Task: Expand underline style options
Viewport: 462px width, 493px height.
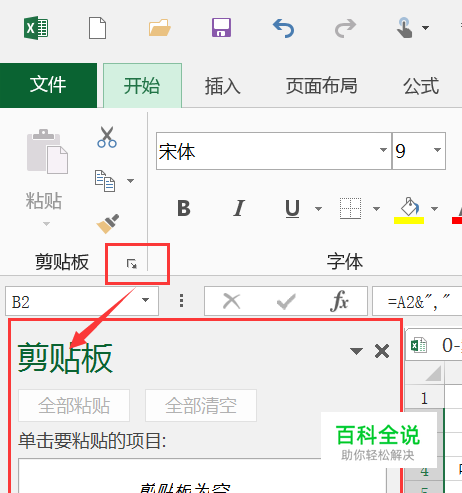Action: 318,209
